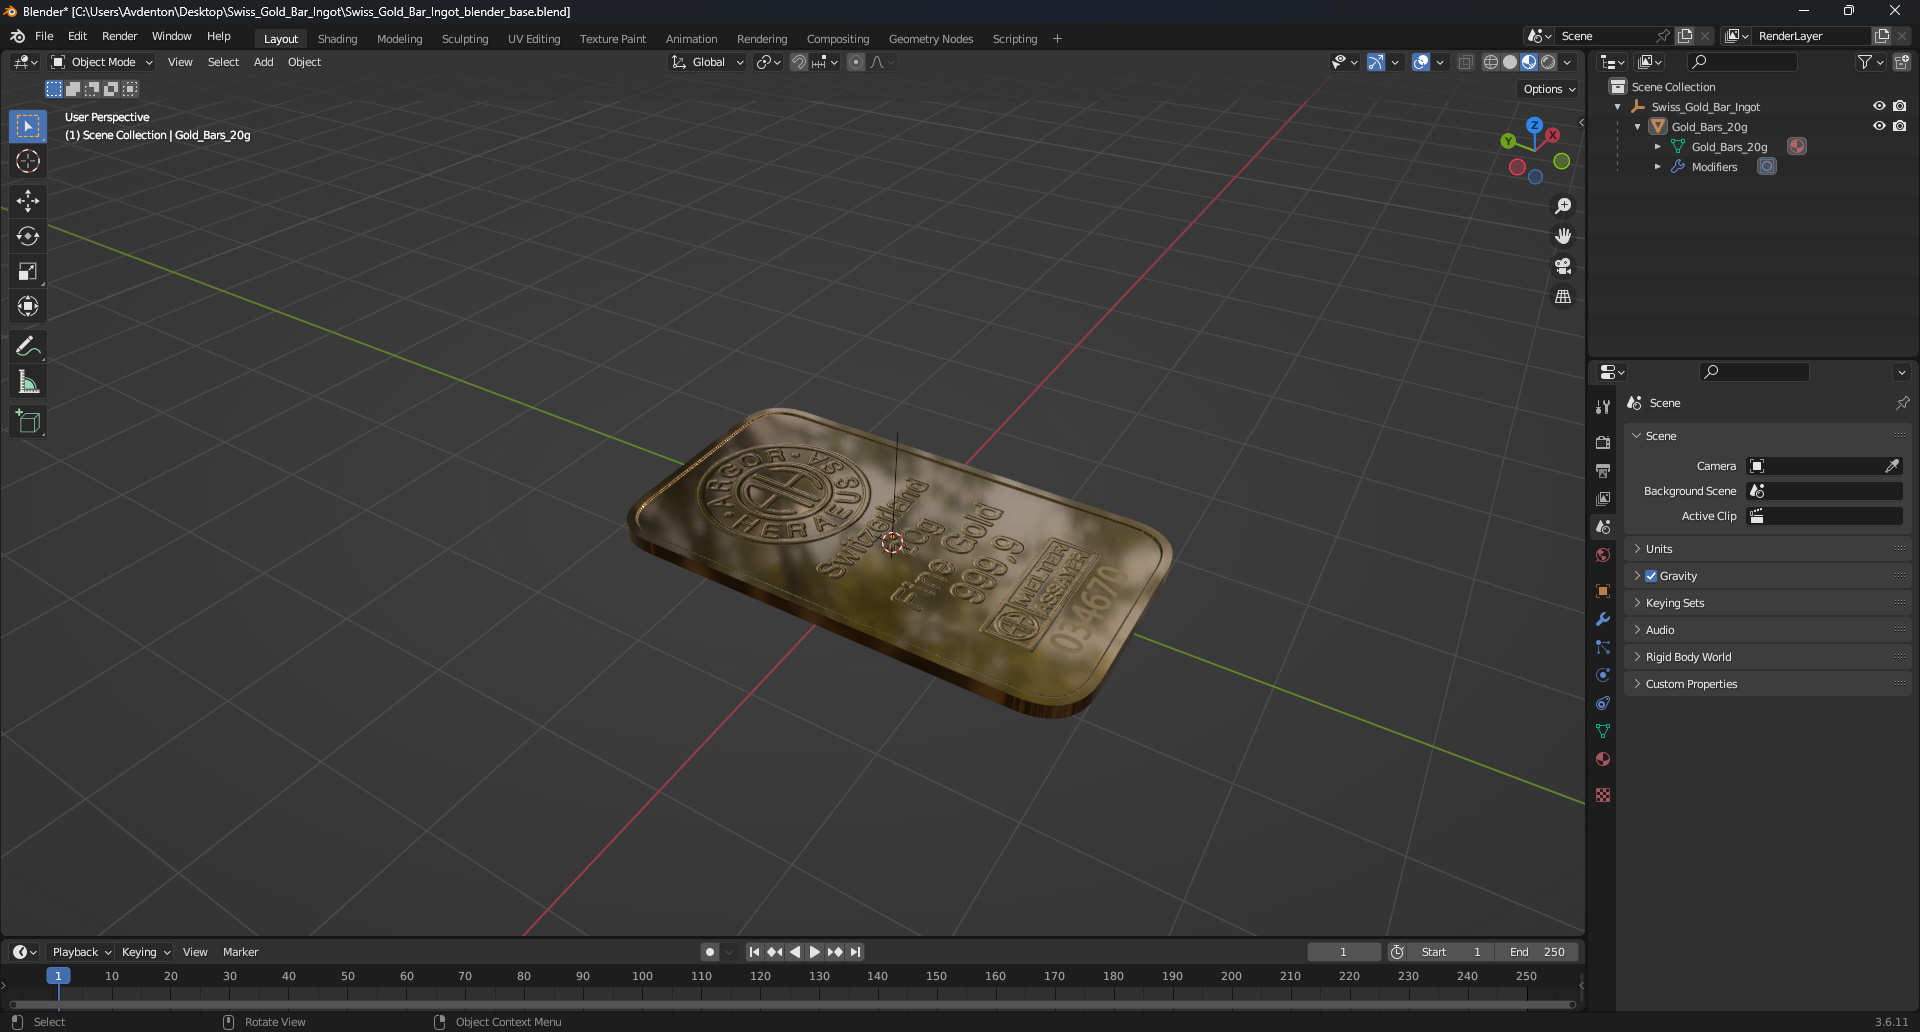Open the Render menu
The image size is (1920, 1032).
[x=119, y=36]
